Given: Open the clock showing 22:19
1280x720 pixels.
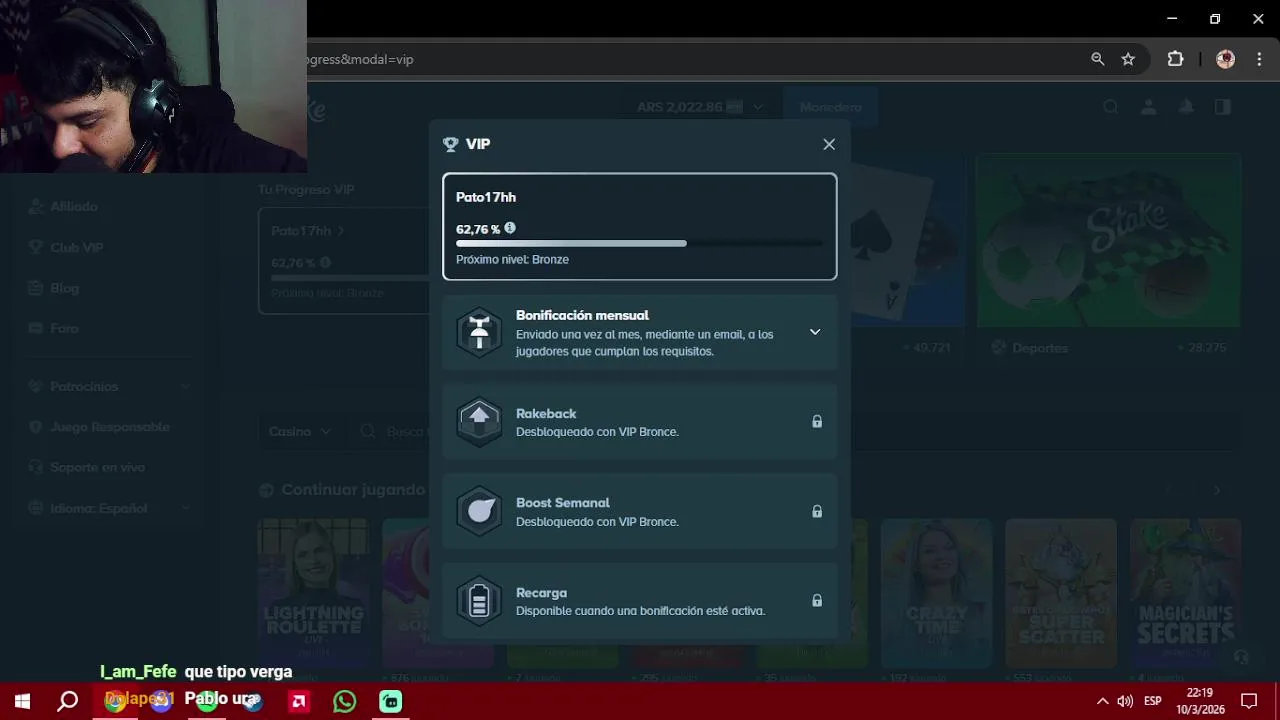Looking at the screenshot, I should [x=1200, y=701].
